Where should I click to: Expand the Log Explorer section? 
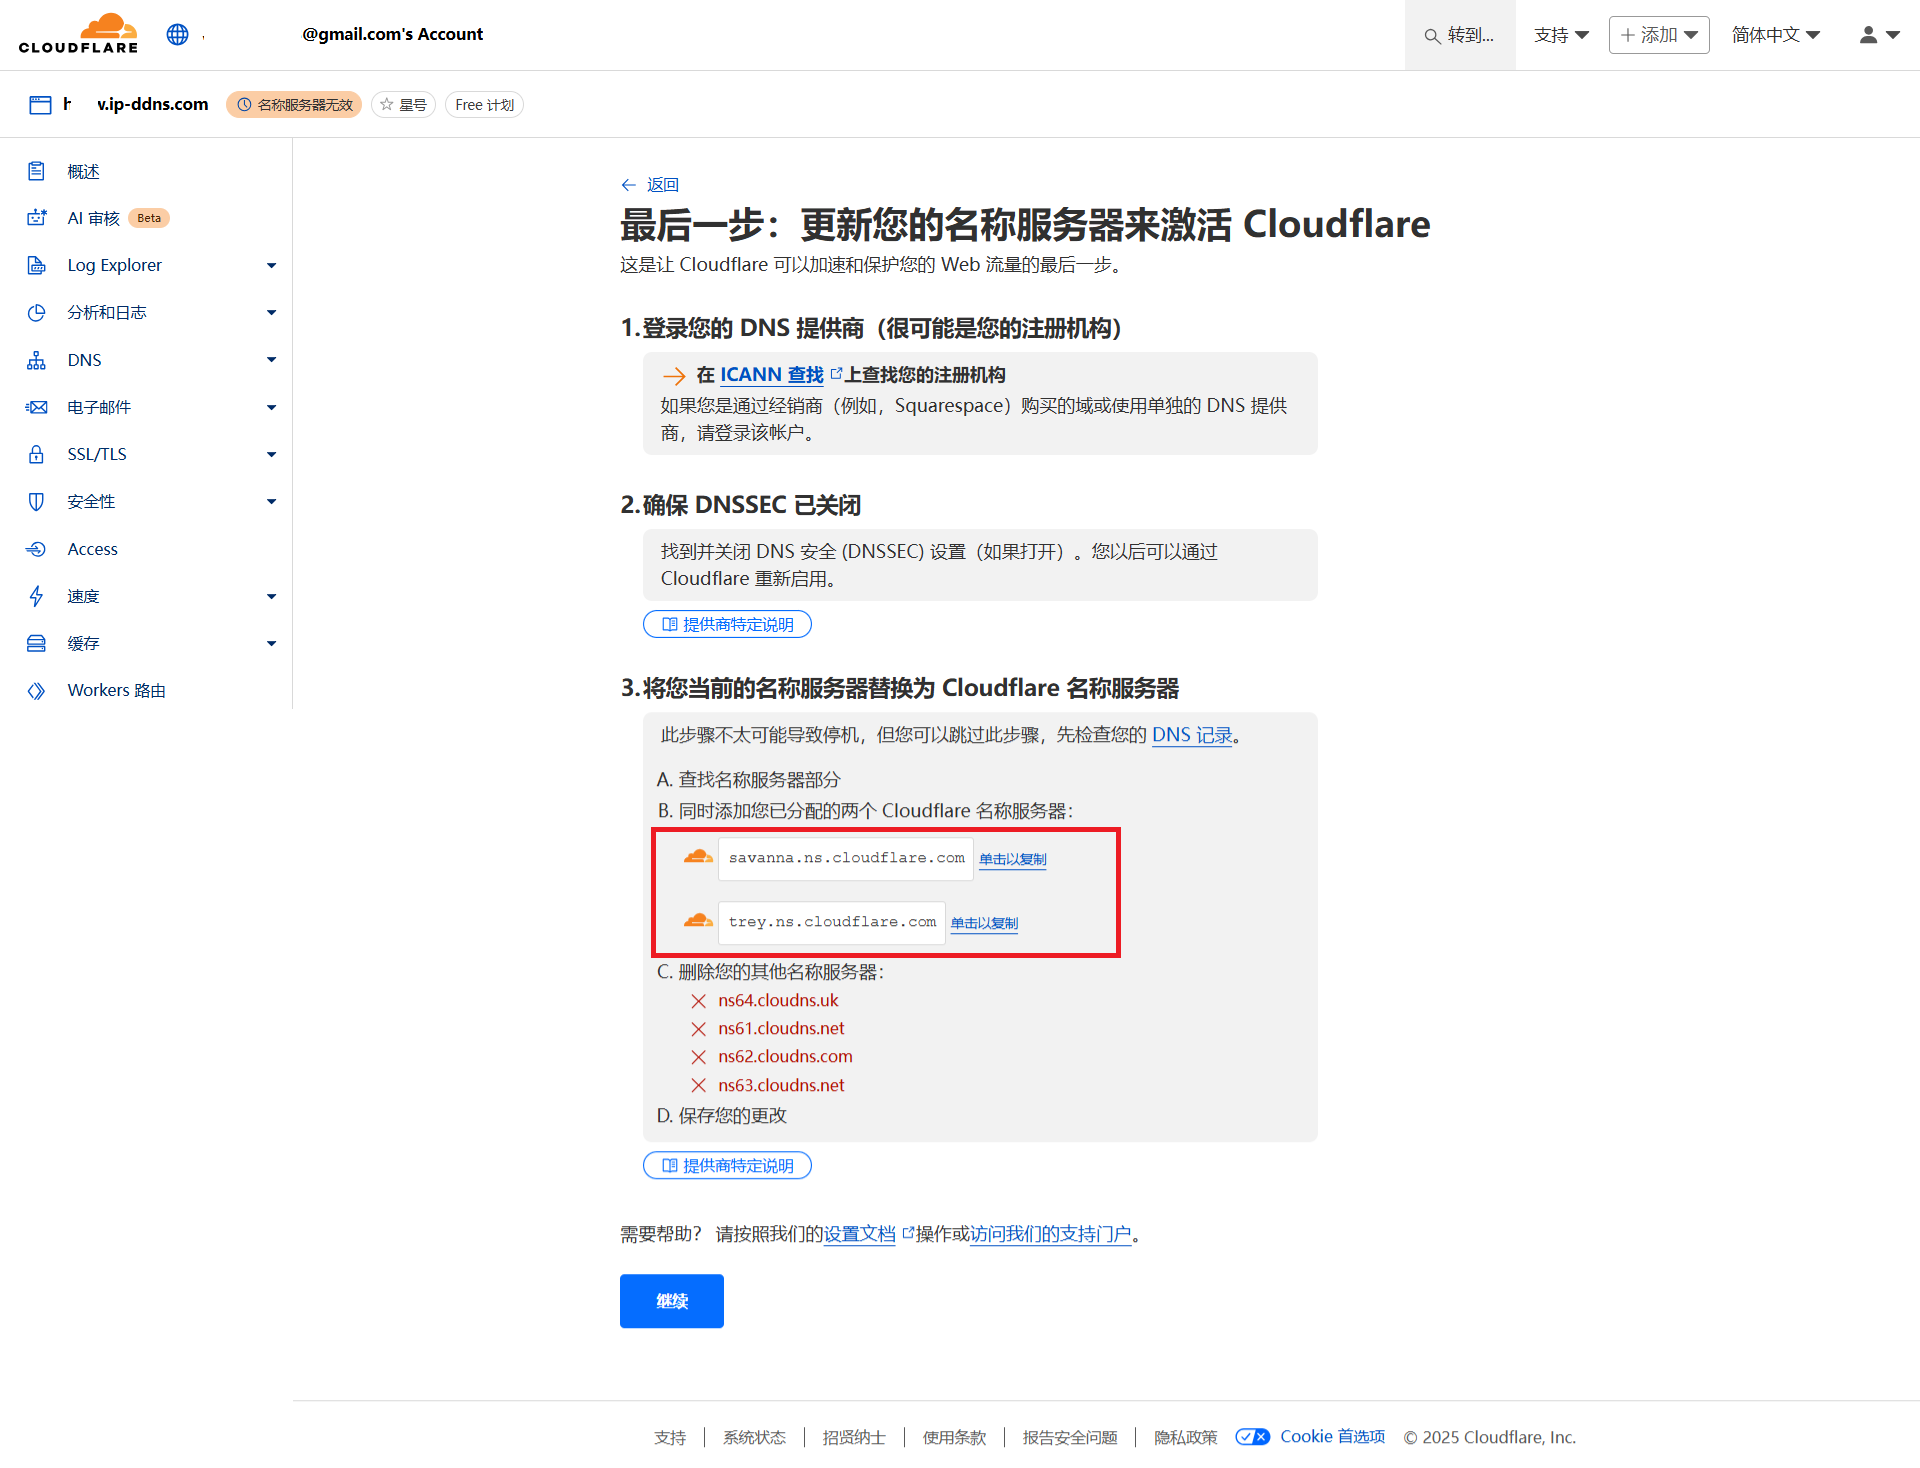(271, 265)
